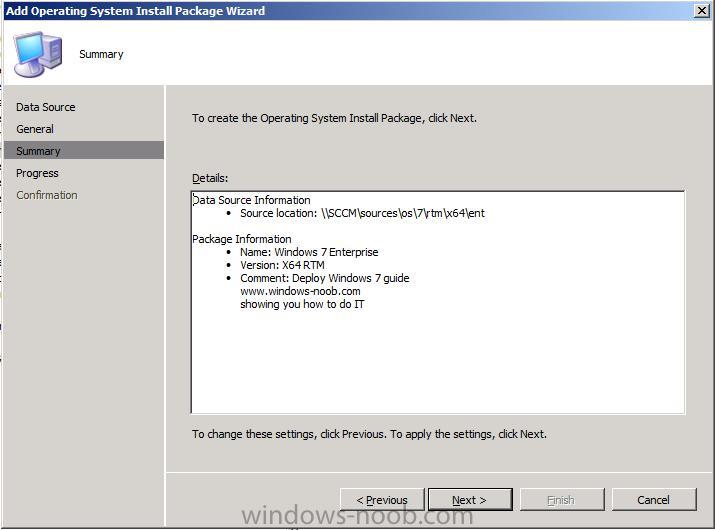Select the Data Source step in the sidebar
715x530 pixels.
[46, 107]
